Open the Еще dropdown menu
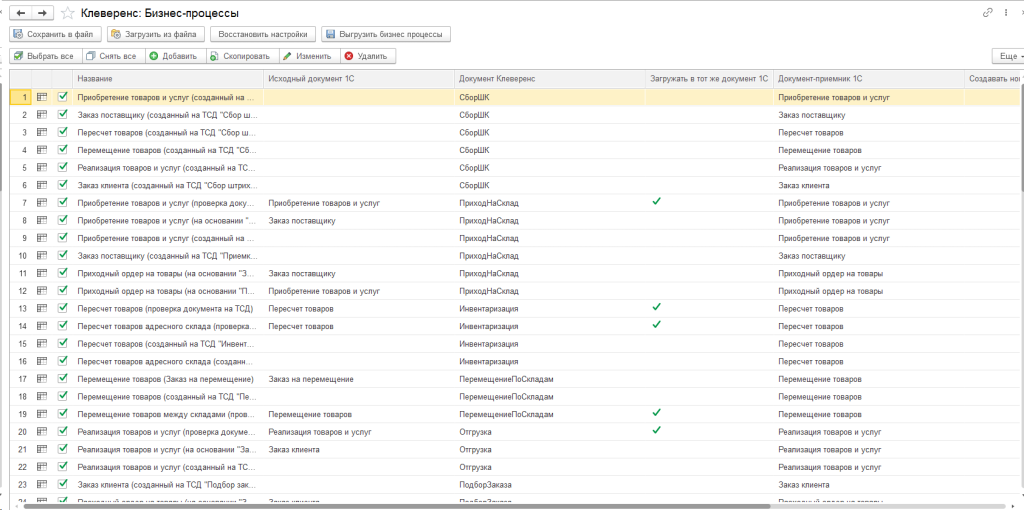Viewport: 1024px width, 510px height. 1005,56
